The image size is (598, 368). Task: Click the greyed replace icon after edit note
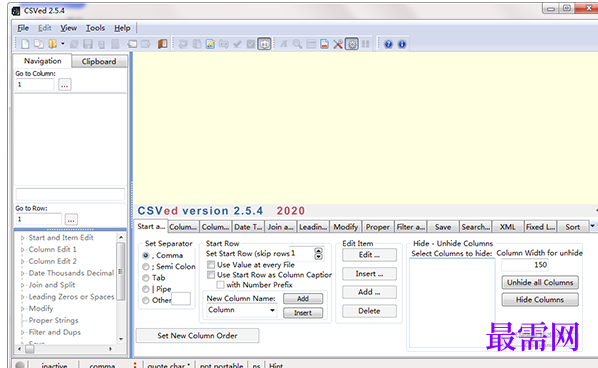coord(224,44)
